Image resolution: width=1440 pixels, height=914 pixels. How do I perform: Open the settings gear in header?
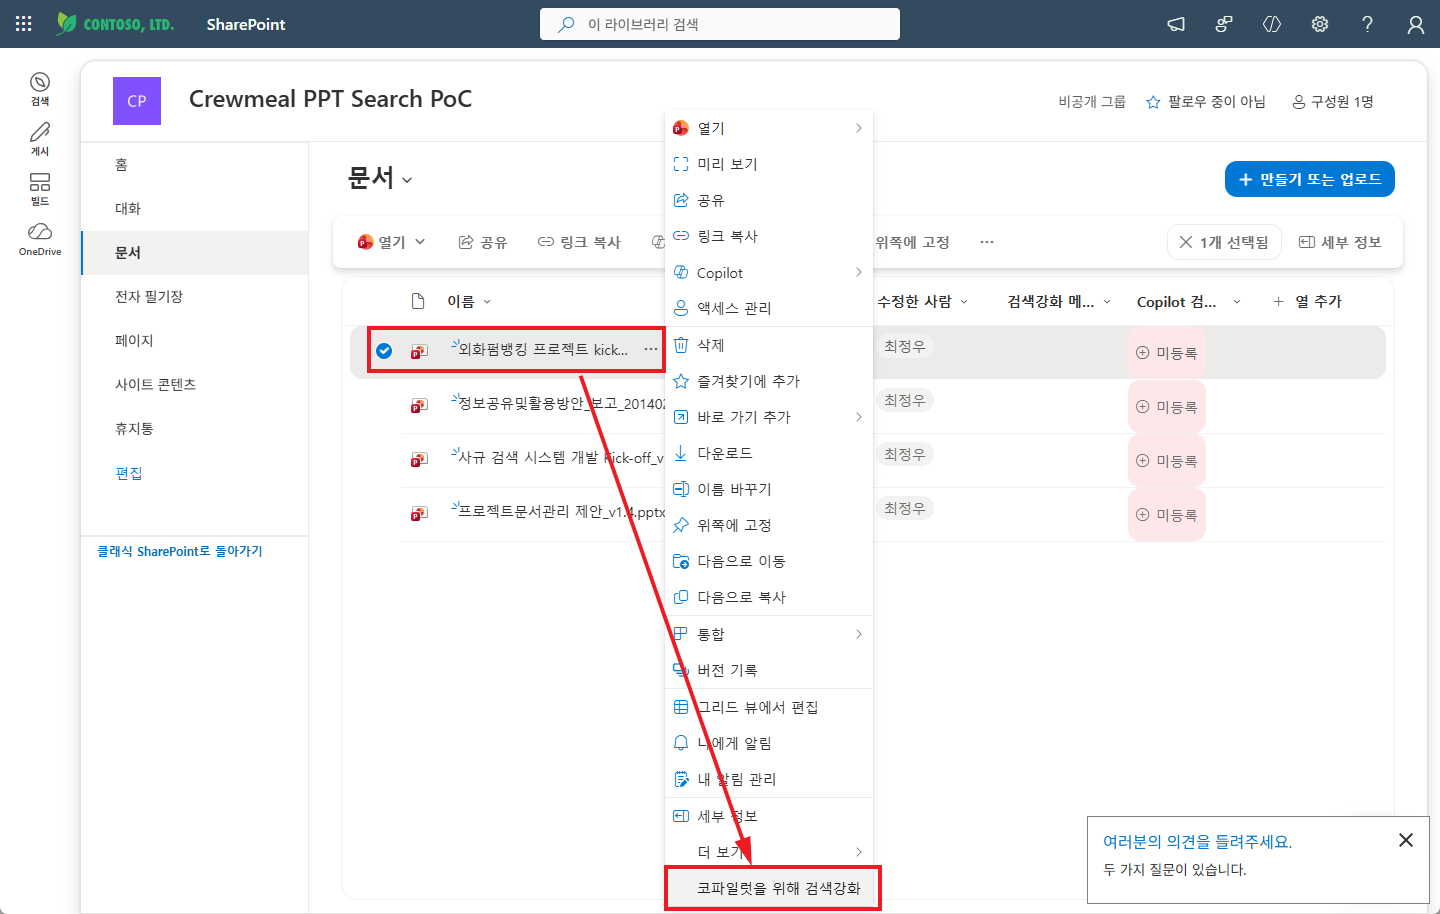(x=1320, y=24)
